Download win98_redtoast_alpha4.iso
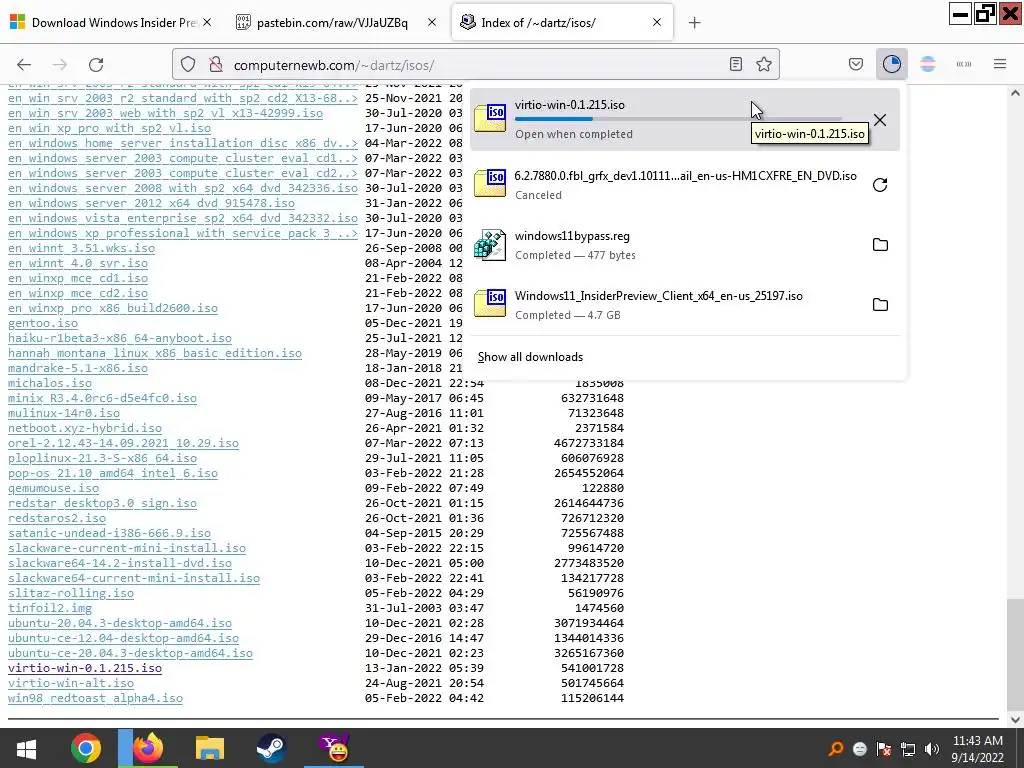The height and width of the screenshot is (768, 1024). click(x=95, y=698)
